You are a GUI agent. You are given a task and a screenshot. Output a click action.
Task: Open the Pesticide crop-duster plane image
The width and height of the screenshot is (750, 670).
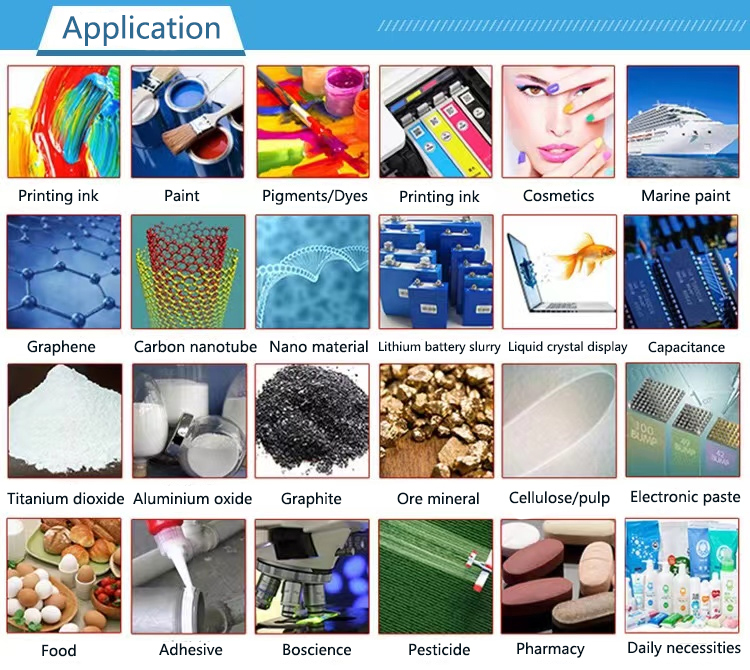pos(435,576)
